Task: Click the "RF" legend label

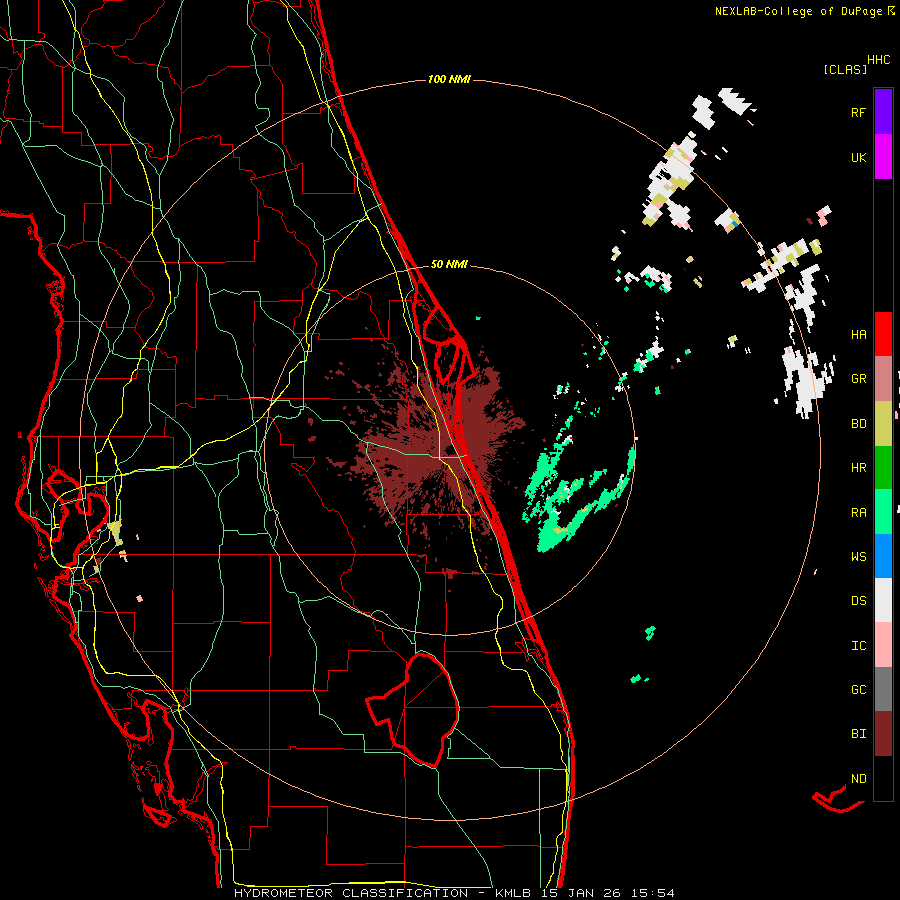Action: [858, 112]
